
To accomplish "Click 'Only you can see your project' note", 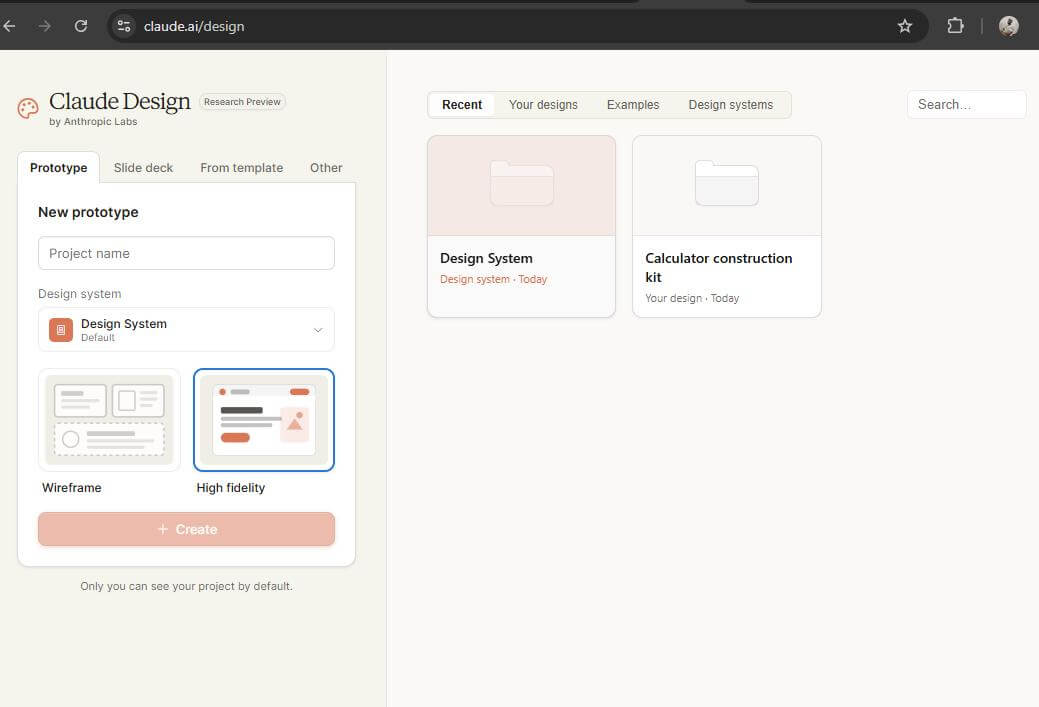I will (186, 586).
